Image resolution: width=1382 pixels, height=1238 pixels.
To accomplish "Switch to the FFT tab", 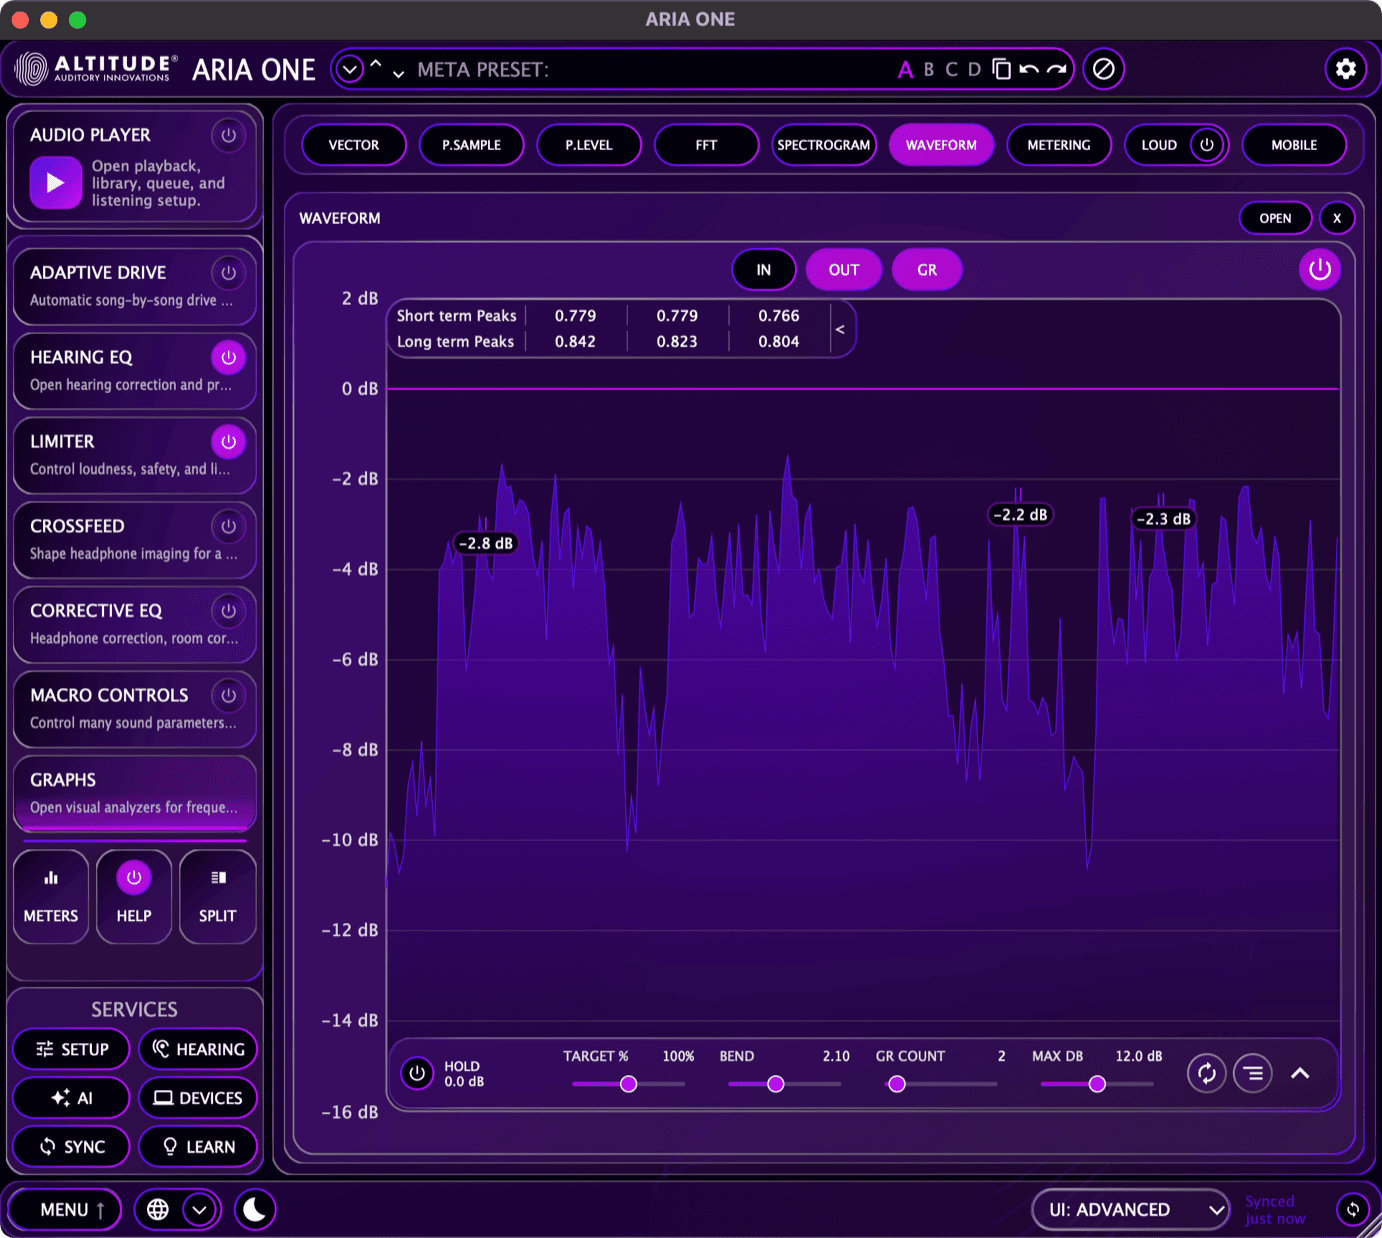I will pyautogui.click(x=706, y=145).
